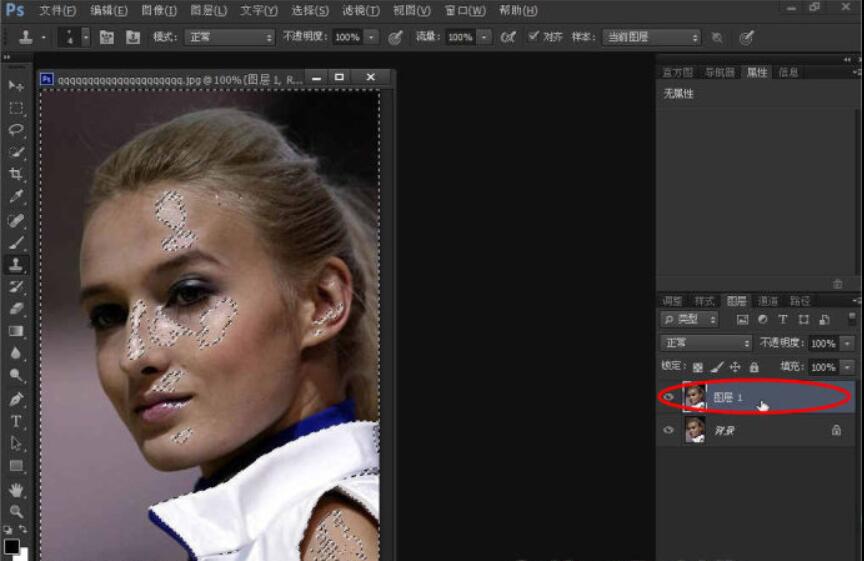The height and width of the screenshot is (561, 864).
Task: Toggle lock image pixels brush icon
Action: click(x=717, y=367)
